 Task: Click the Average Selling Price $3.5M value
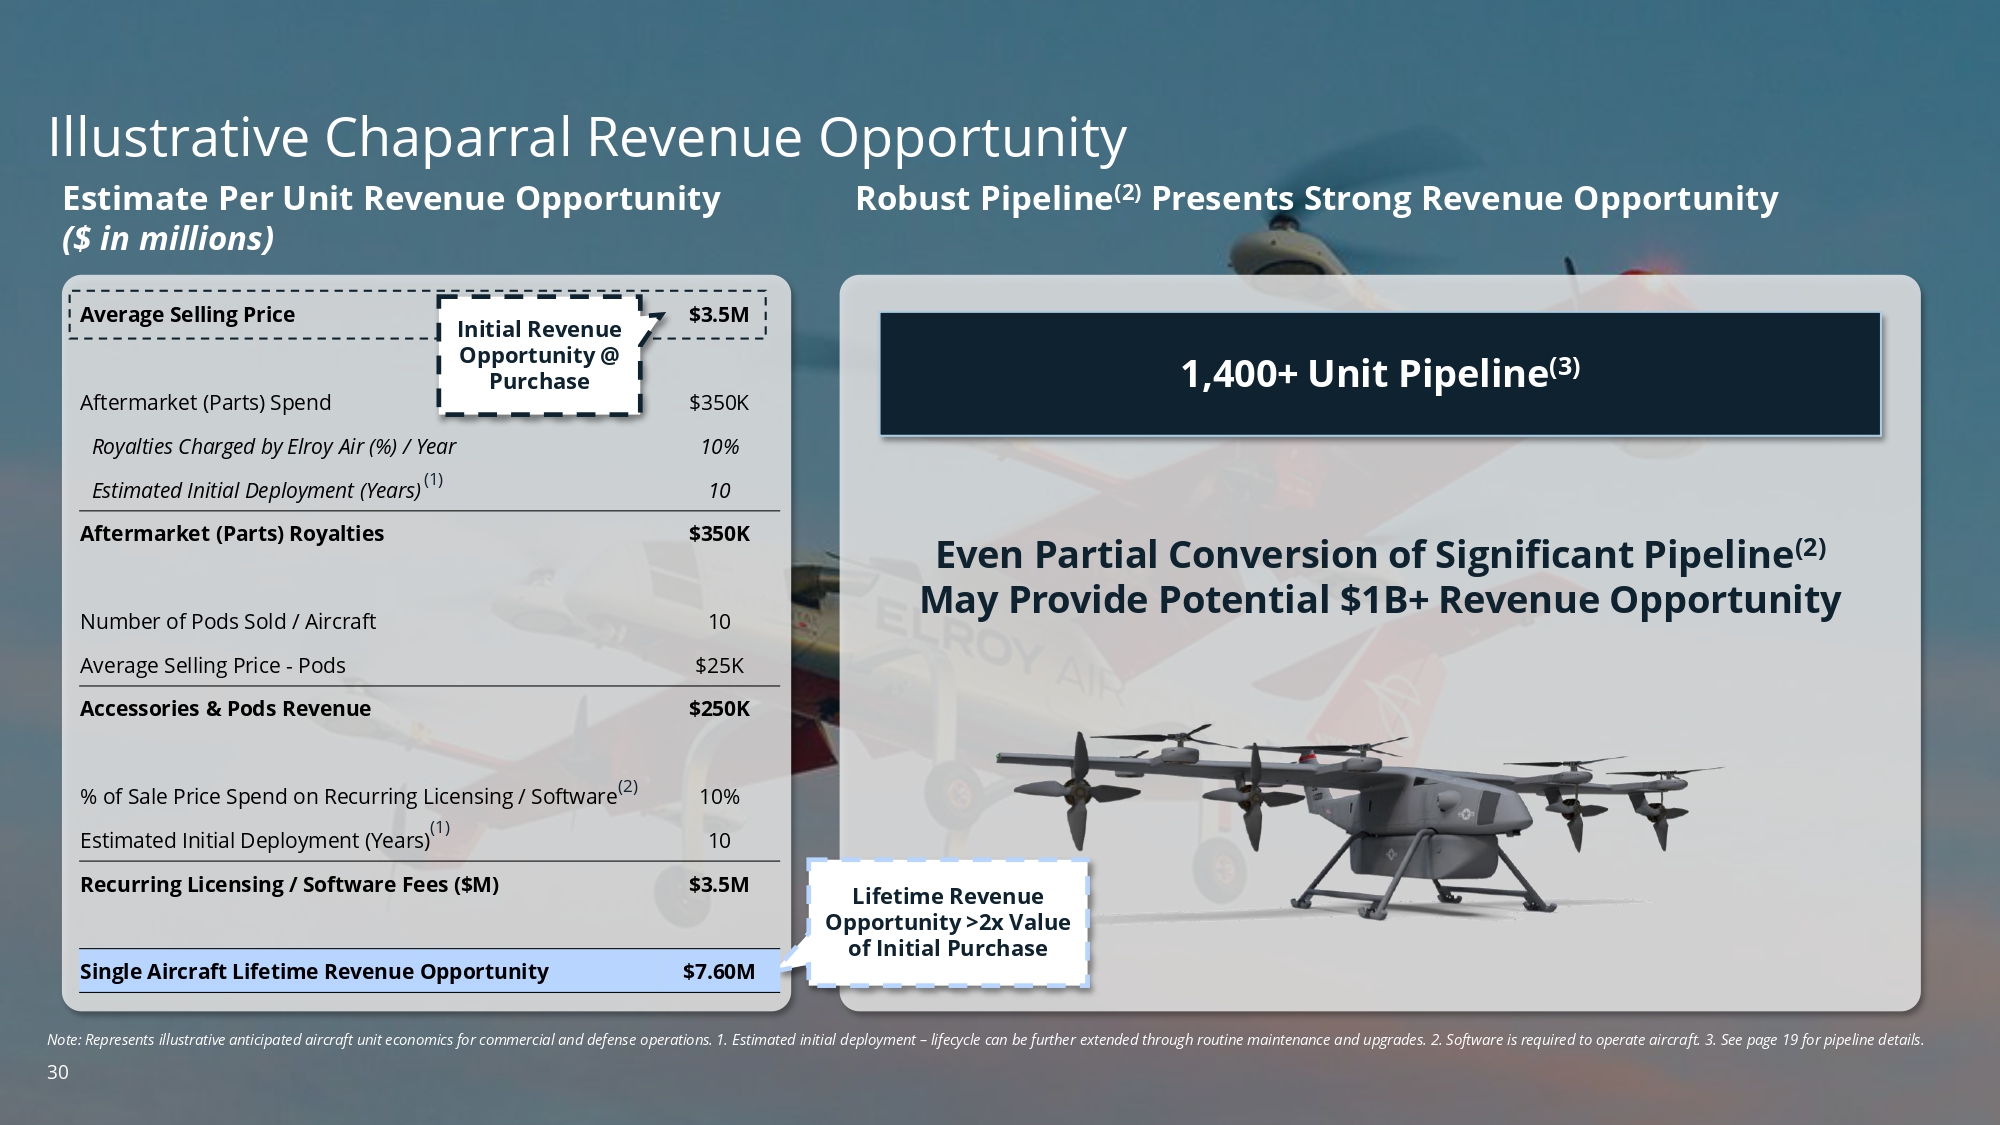[x=718, y=315]
